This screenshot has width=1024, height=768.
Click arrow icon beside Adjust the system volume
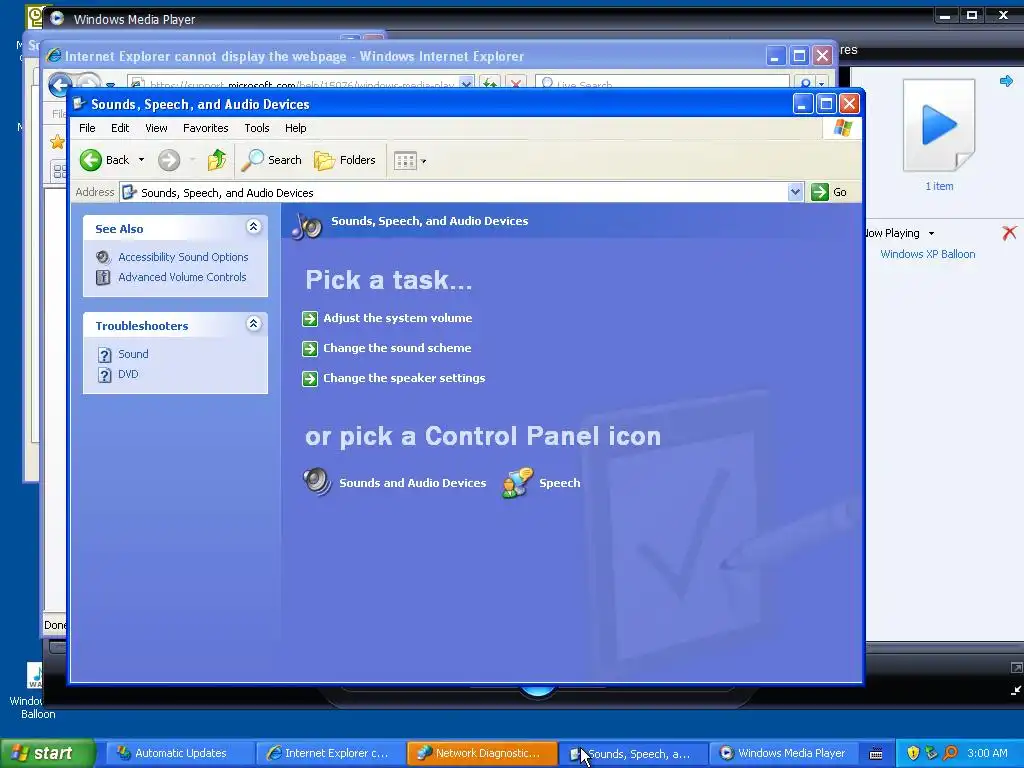(310, 319)
